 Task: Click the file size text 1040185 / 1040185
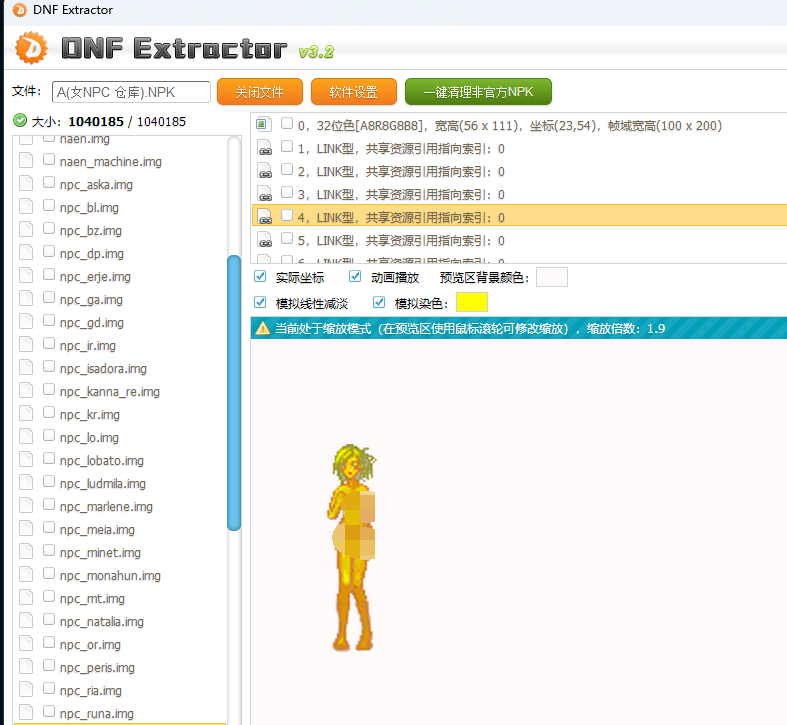point(127,122)
